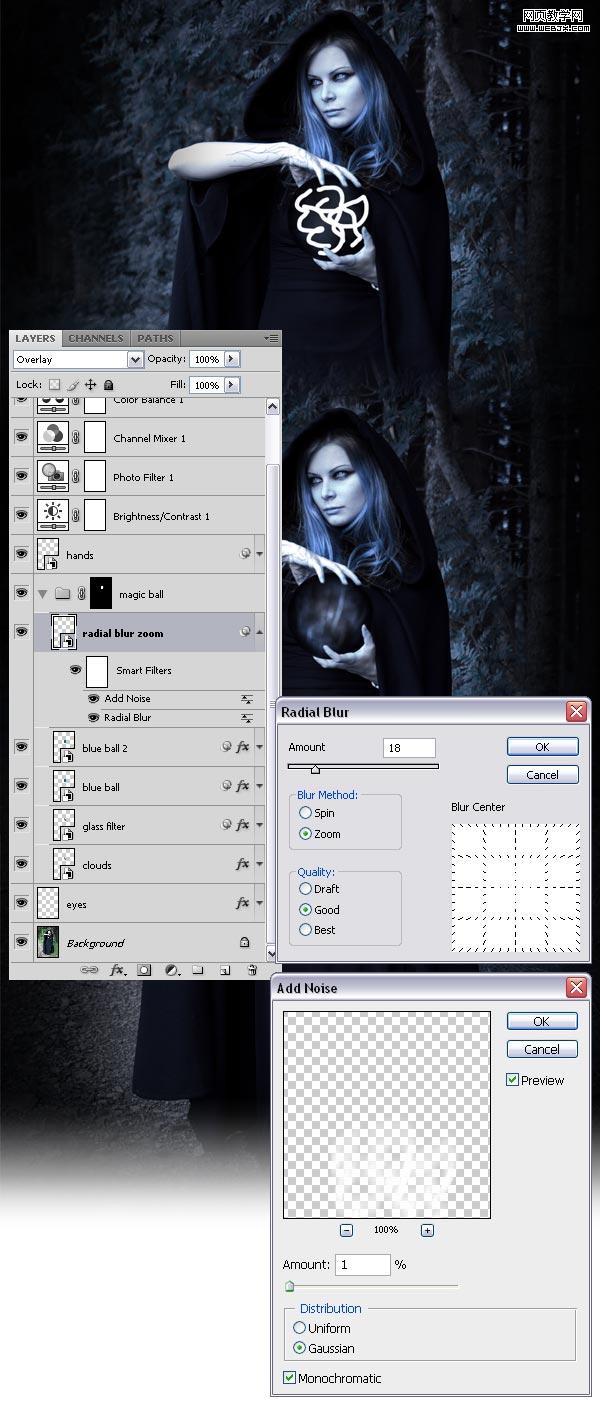Click the add layer mask icon
600x1404 pixels.
[144, 969]
